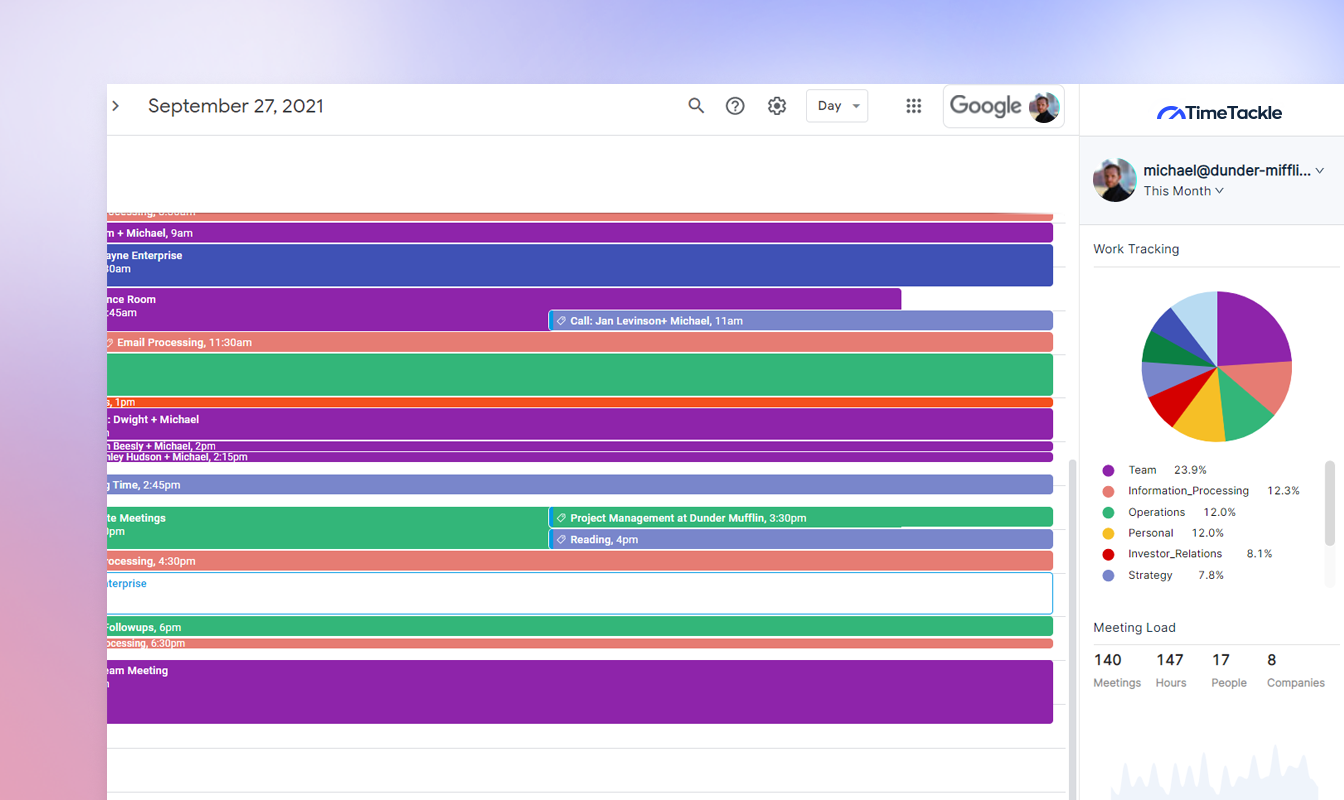Screen dimensions: 1344x800
Task: Open the 1pm orange event
Action: (580, 402)
